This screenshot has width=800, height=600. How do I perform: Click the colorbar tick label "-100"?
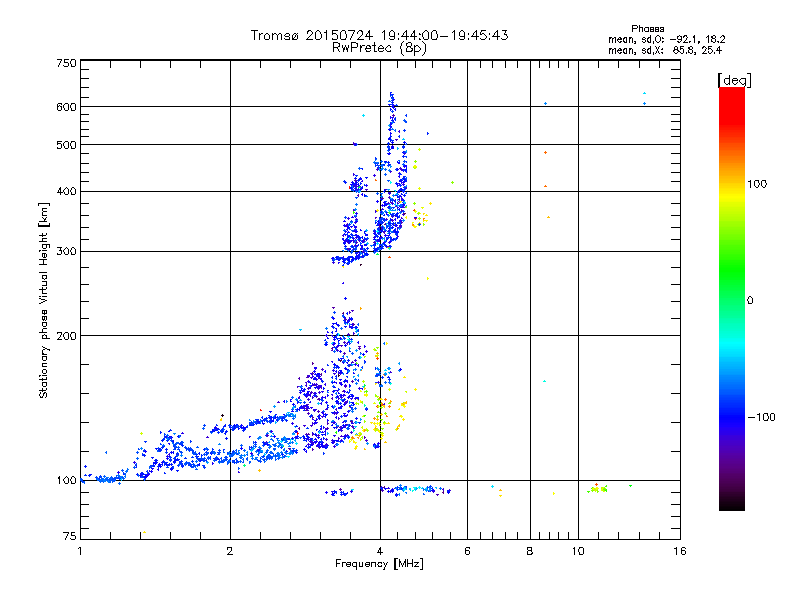(x=762, y=417)
